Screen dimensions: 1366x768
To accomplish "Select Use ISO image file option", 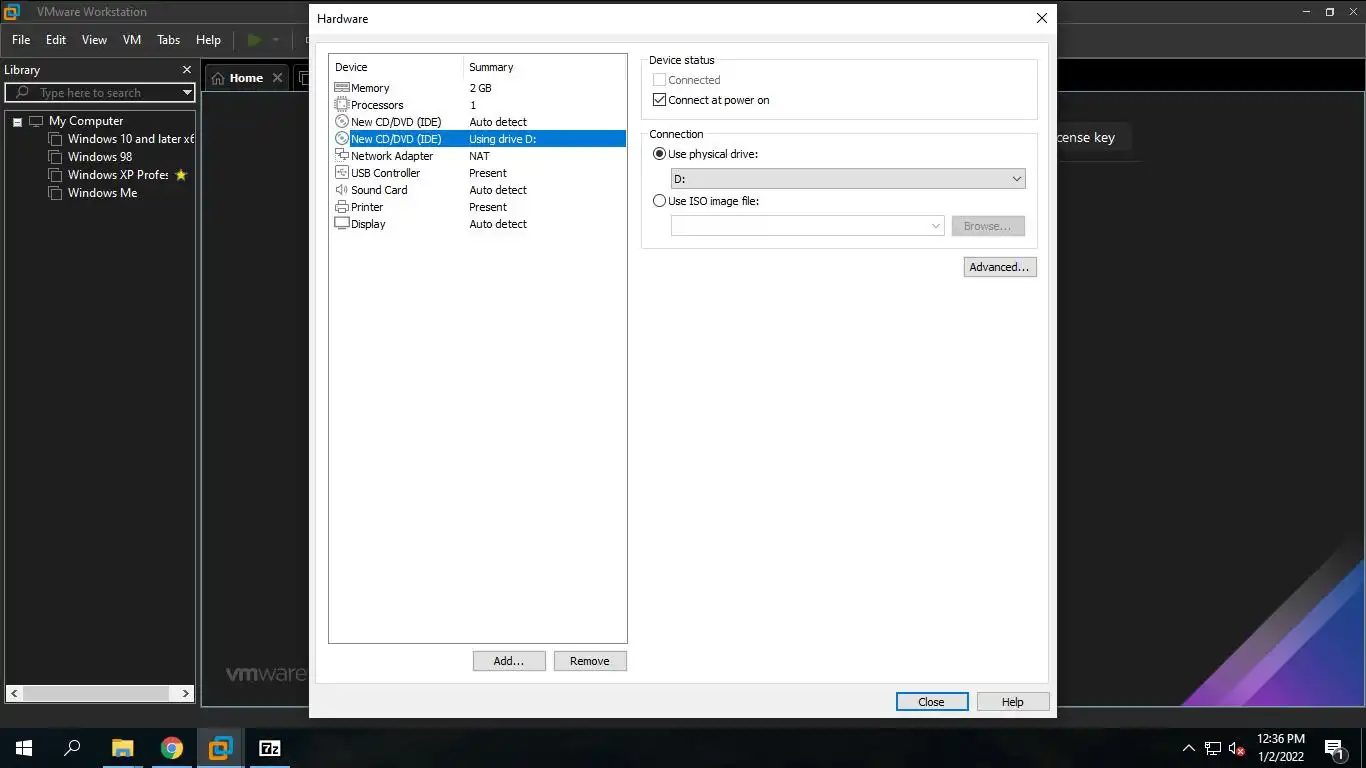I will click(x=659, y=201).
